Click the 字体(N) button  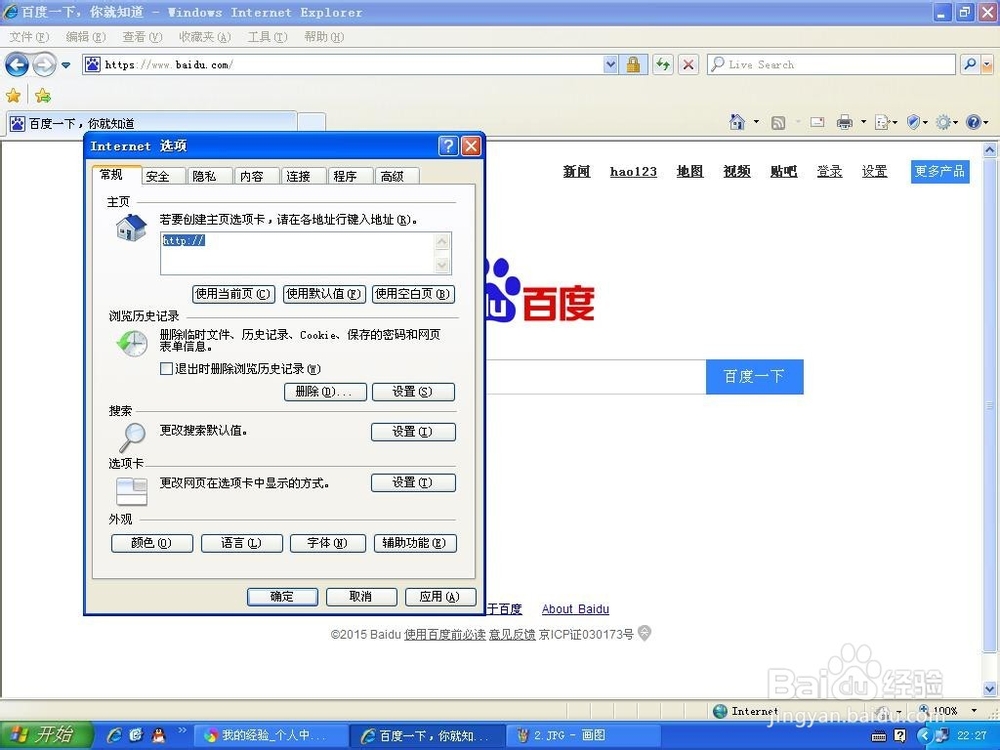coord(328,543)
